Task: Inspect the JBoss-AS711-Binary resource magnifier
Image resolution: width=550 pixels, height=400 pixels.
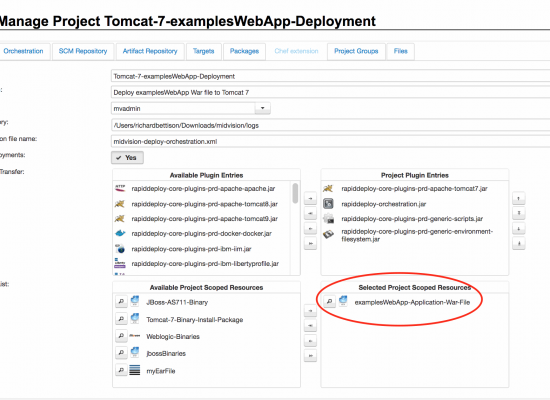Action: (x=121, y=301)
